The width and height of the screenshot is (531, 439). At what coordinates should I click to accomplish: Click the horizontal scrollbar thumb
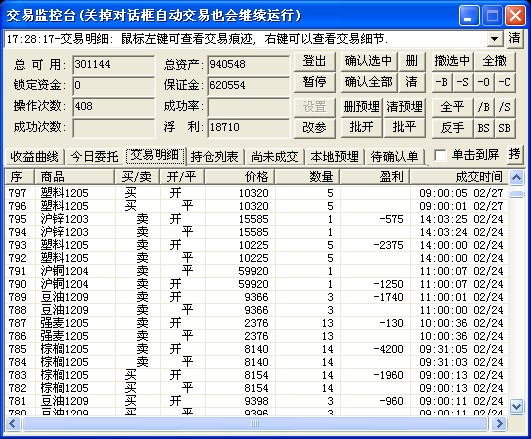pos(255,423)
